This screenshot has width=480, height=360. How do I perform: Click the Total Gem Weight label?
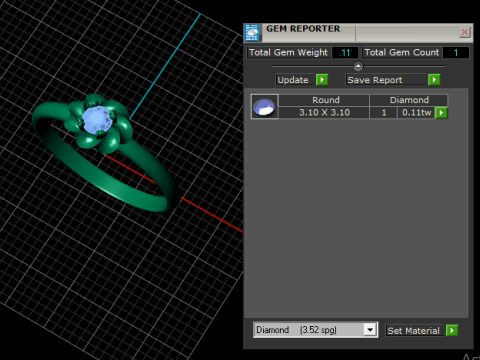[288, 53]
